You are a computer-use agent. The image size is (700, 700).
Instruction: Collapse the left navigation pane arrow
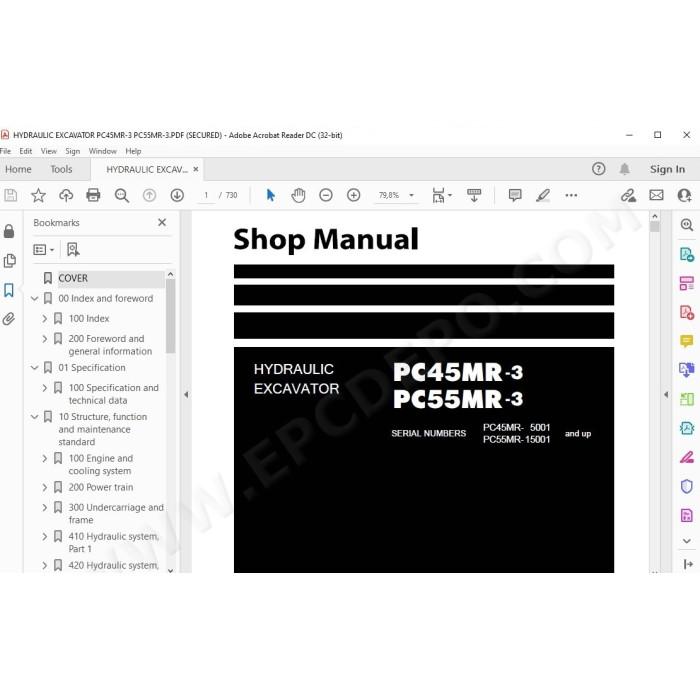(186, 395)
